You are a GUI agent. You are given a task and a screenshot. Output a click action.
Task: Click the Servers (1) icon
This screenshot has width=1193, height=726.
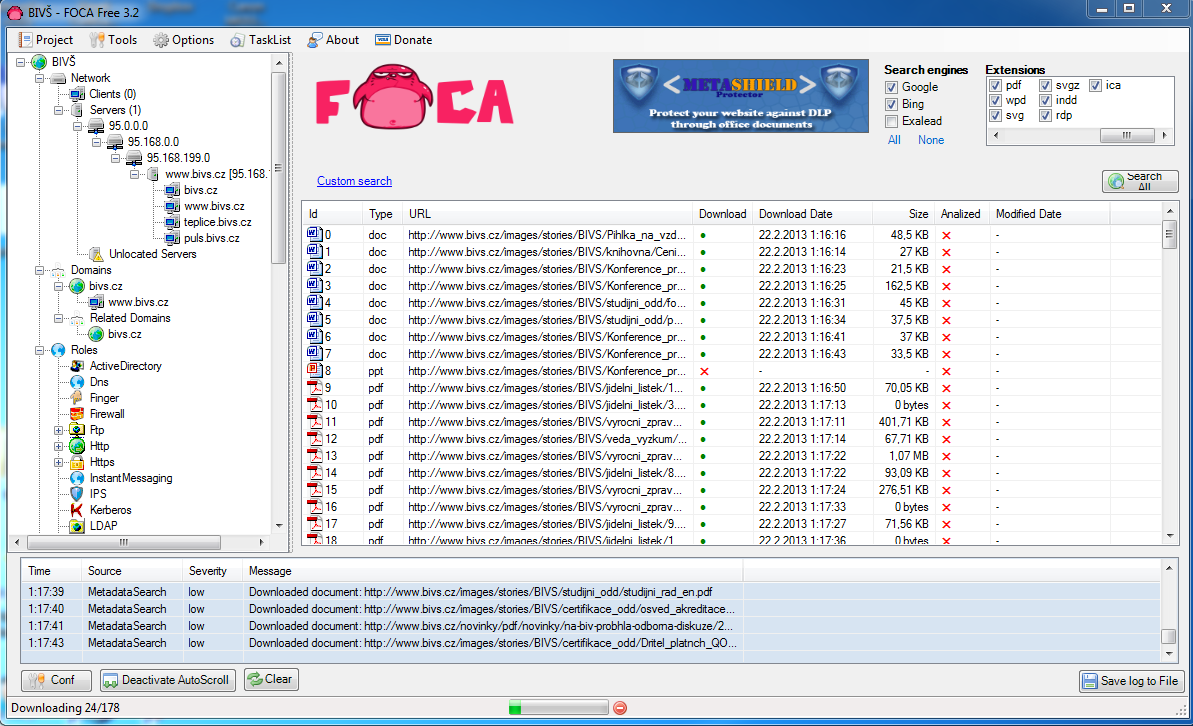click(x=77, y=110)
